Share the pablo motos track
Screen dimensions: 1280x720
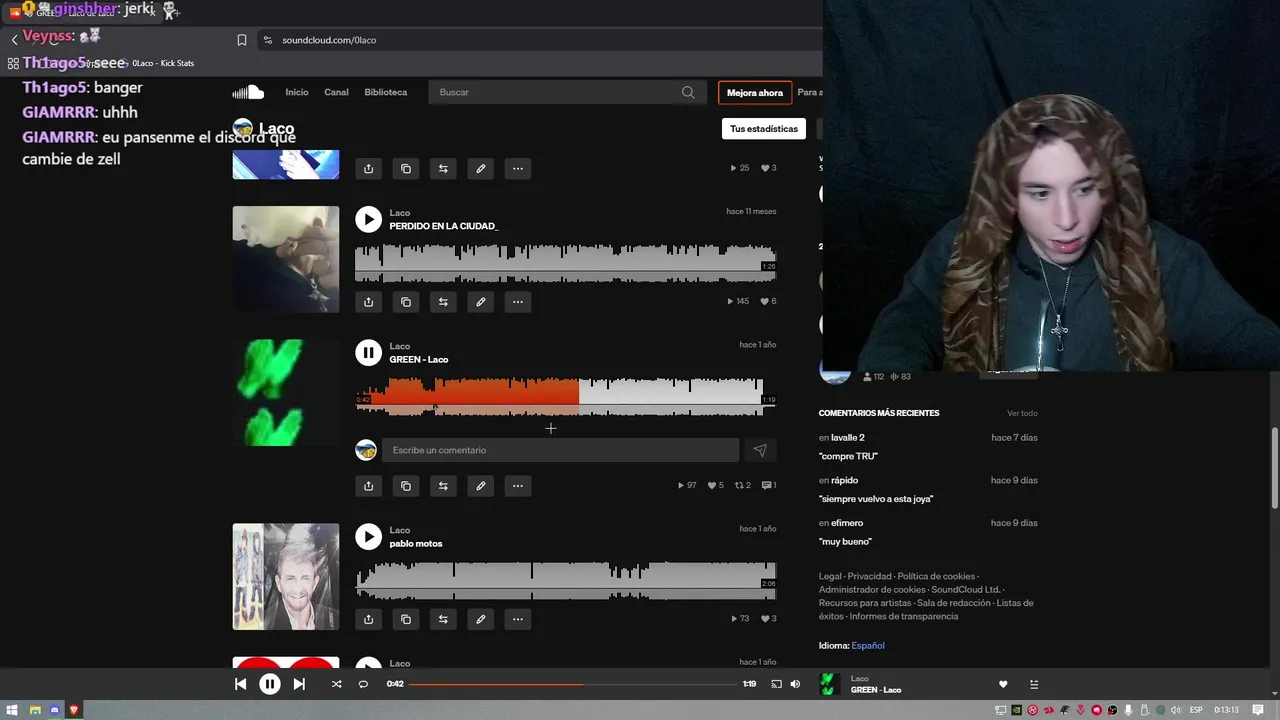click(x=368, y=619)
